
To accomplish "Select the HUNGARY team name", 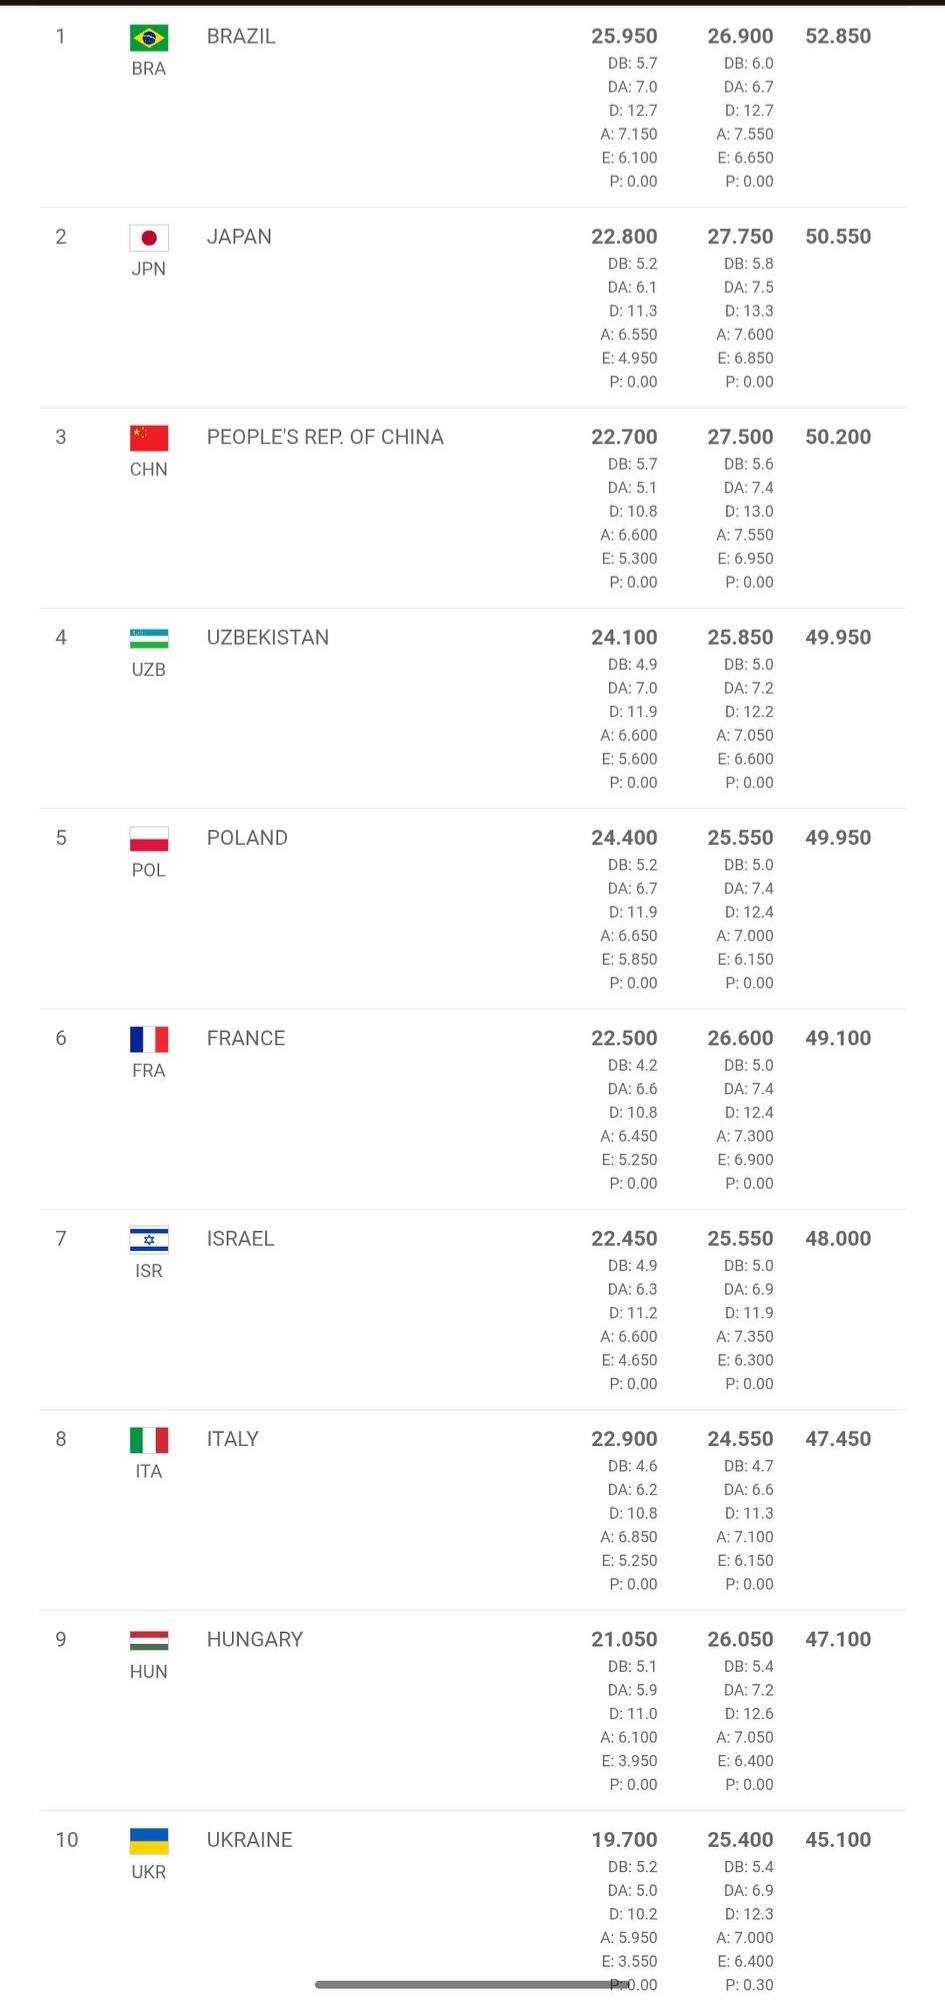I will click(255, 1639).
